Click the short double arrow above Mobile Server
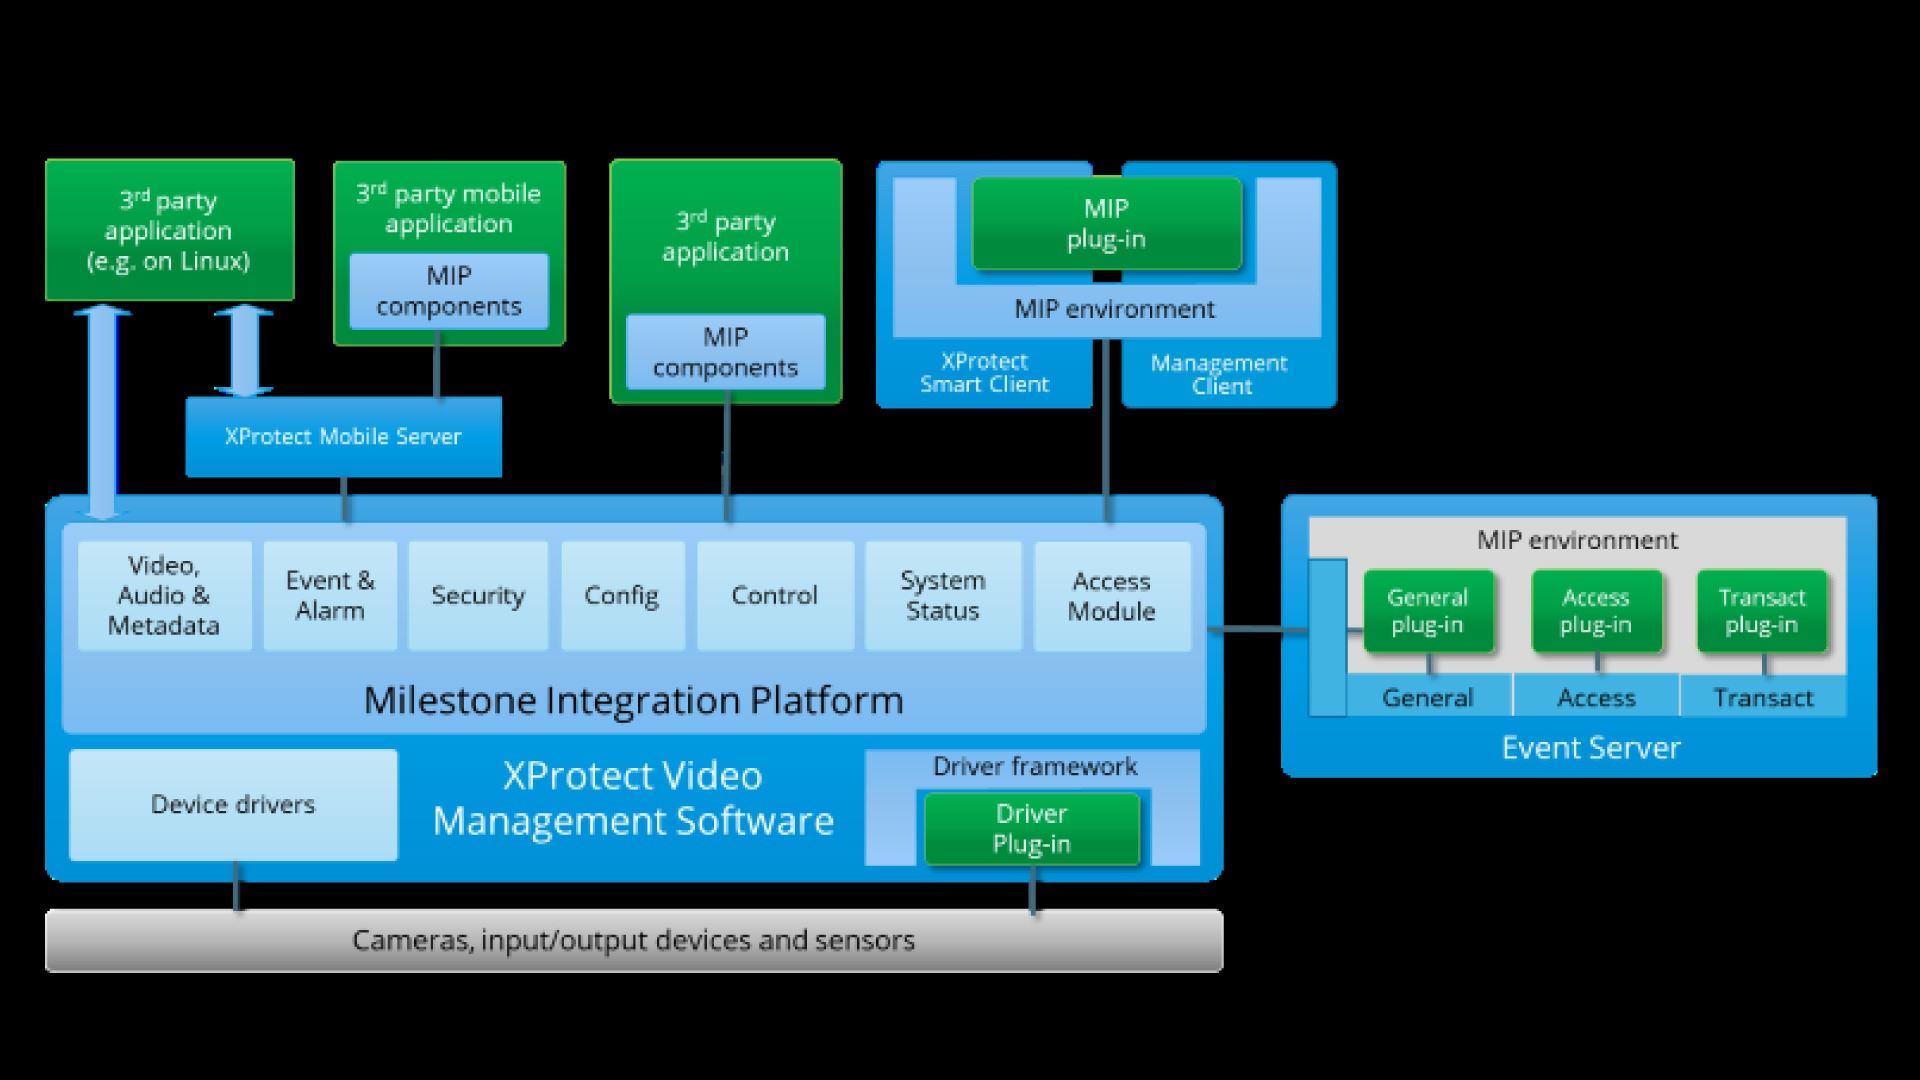This screenshot has width=1920, height=1080. click(x=243, y=351)
